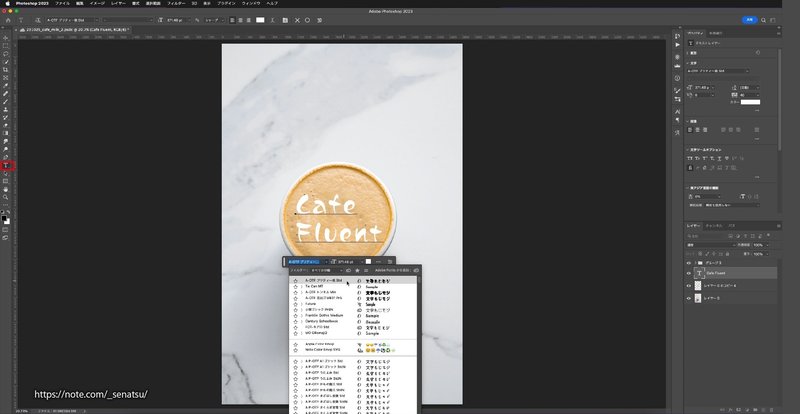Expand Futura font family

pyautogui.click(x=301, y=304)
